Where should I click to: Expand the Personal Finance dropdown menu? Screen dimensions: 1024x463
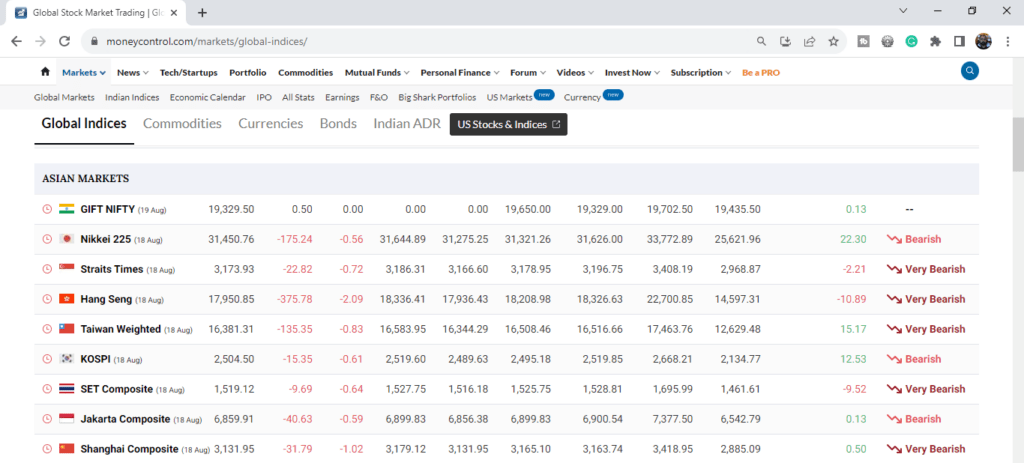(460, 72)
